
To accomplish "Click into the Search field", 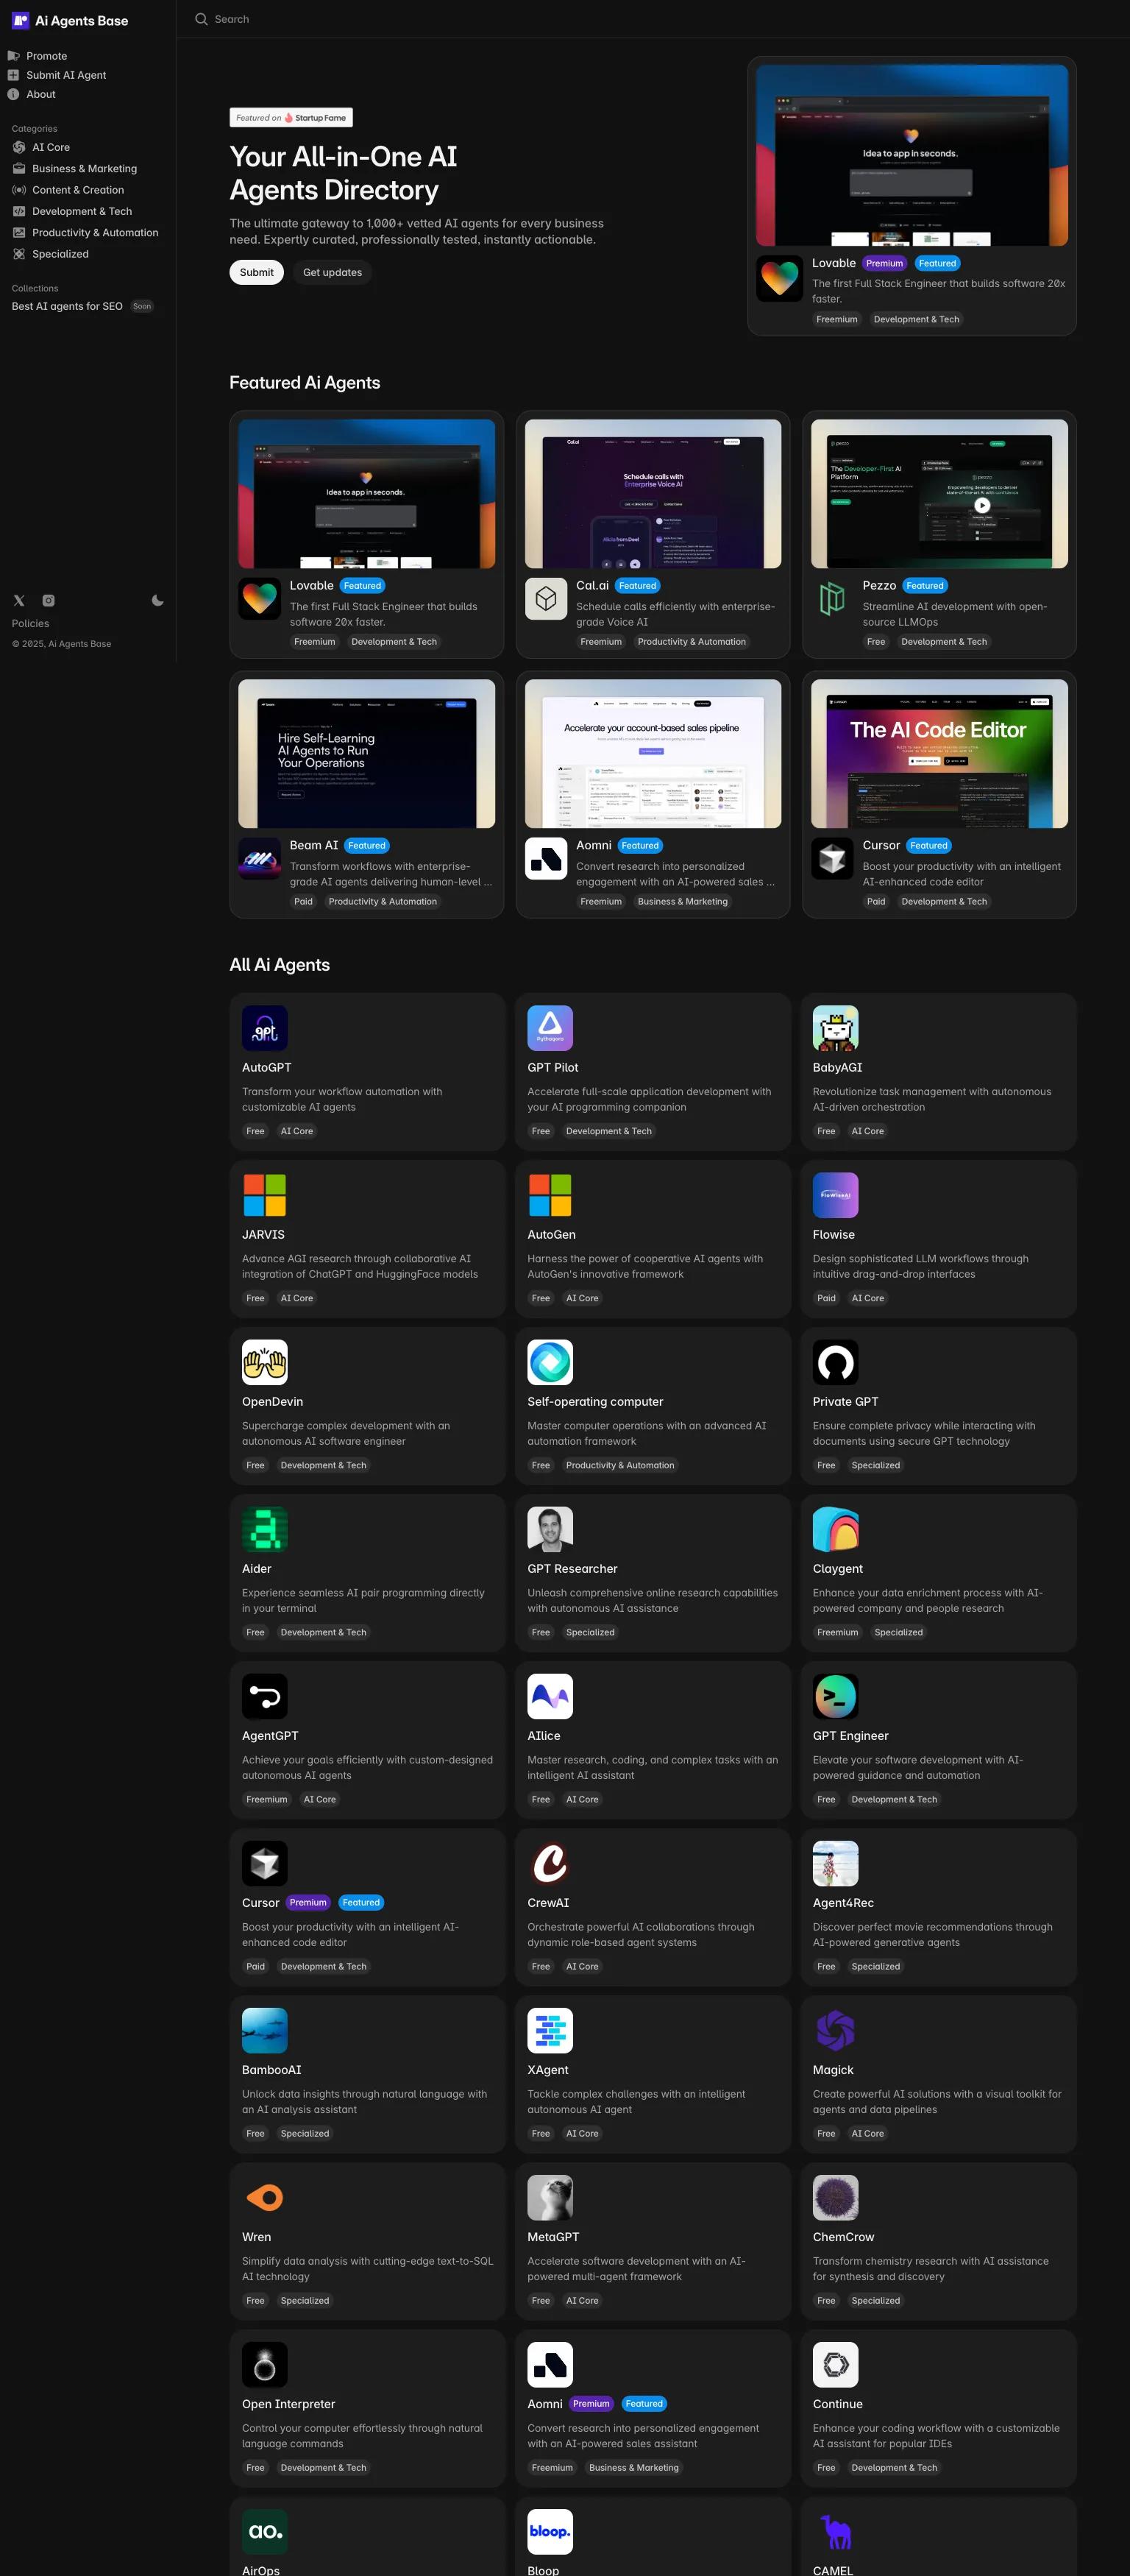I will 232,19.
